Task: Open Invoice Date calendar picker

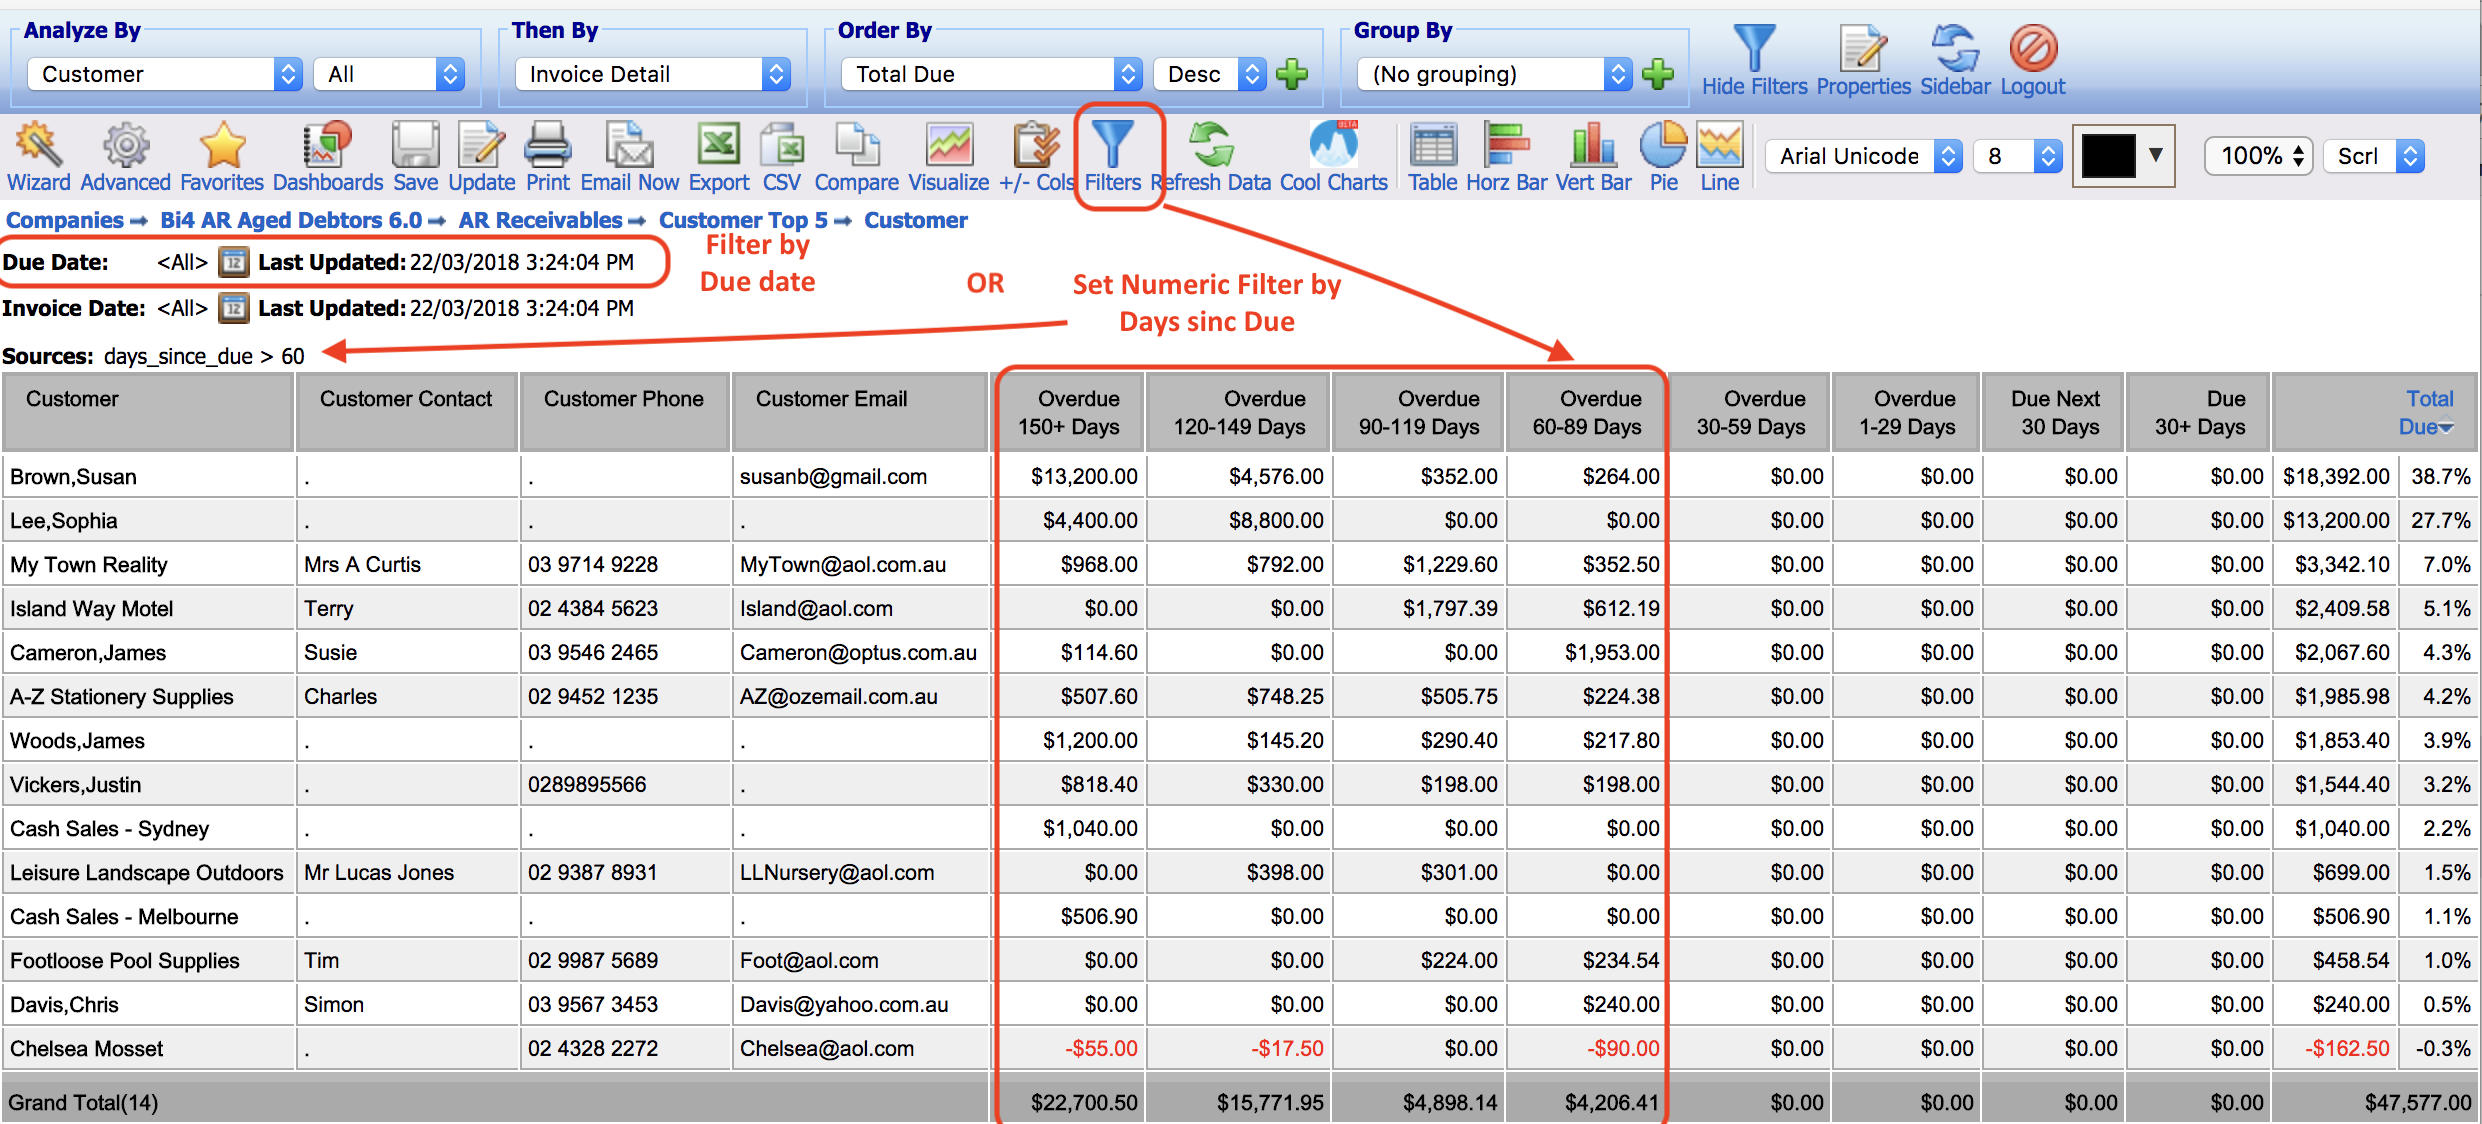Action: click(233, 308)
